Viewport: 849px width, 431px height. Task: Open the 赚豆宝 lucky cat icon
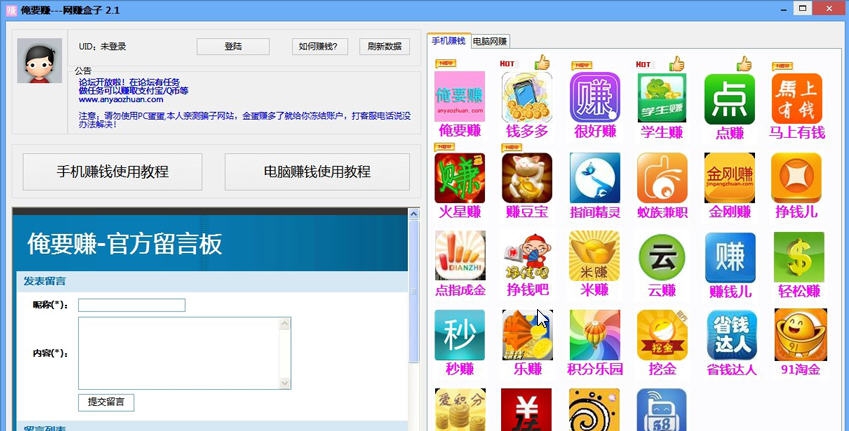(527, 178)
